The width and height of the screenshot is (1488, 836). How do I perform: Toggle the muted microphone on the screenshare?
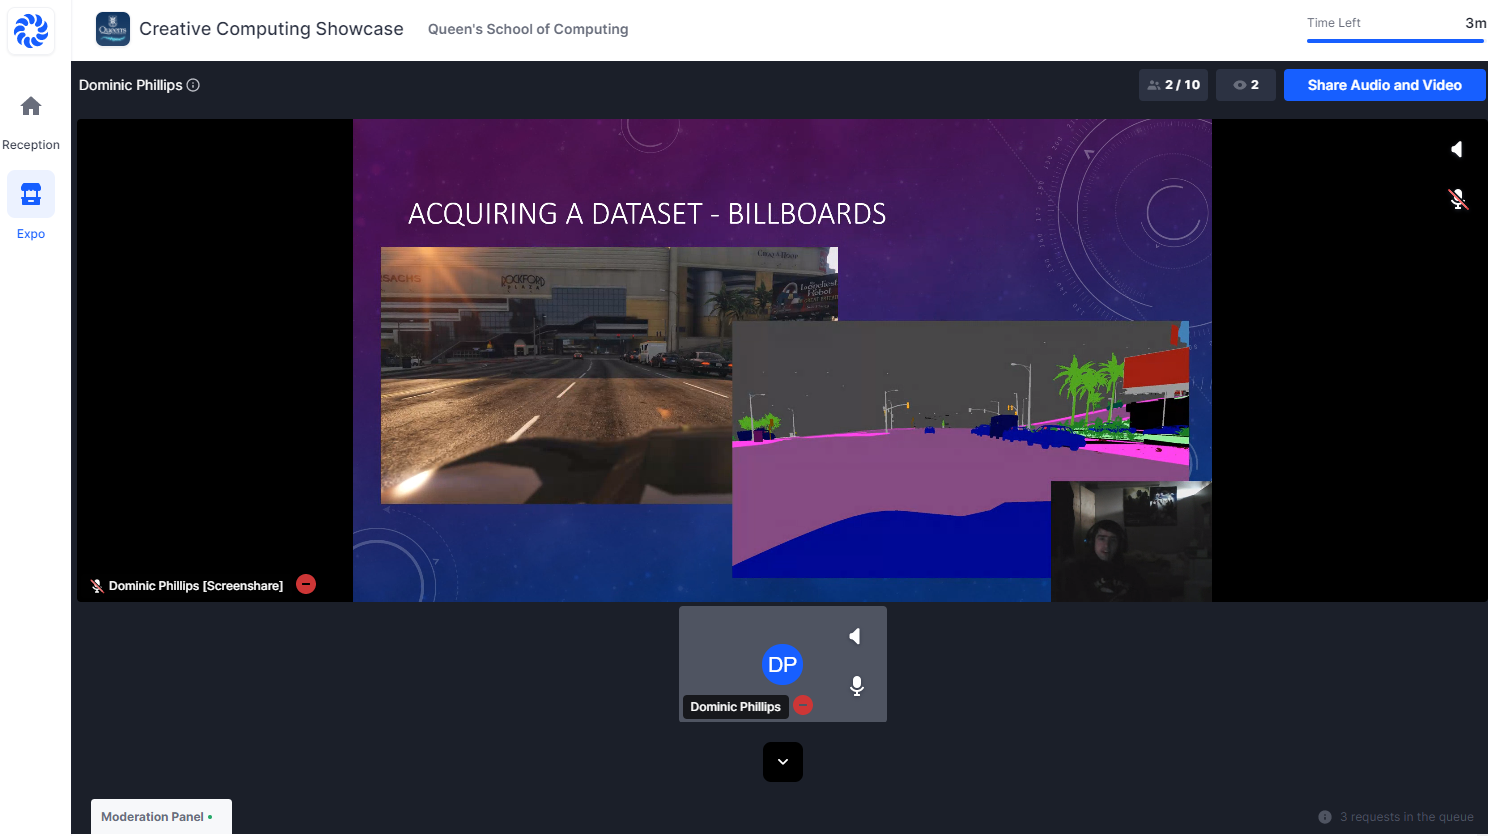(1458, 199)
